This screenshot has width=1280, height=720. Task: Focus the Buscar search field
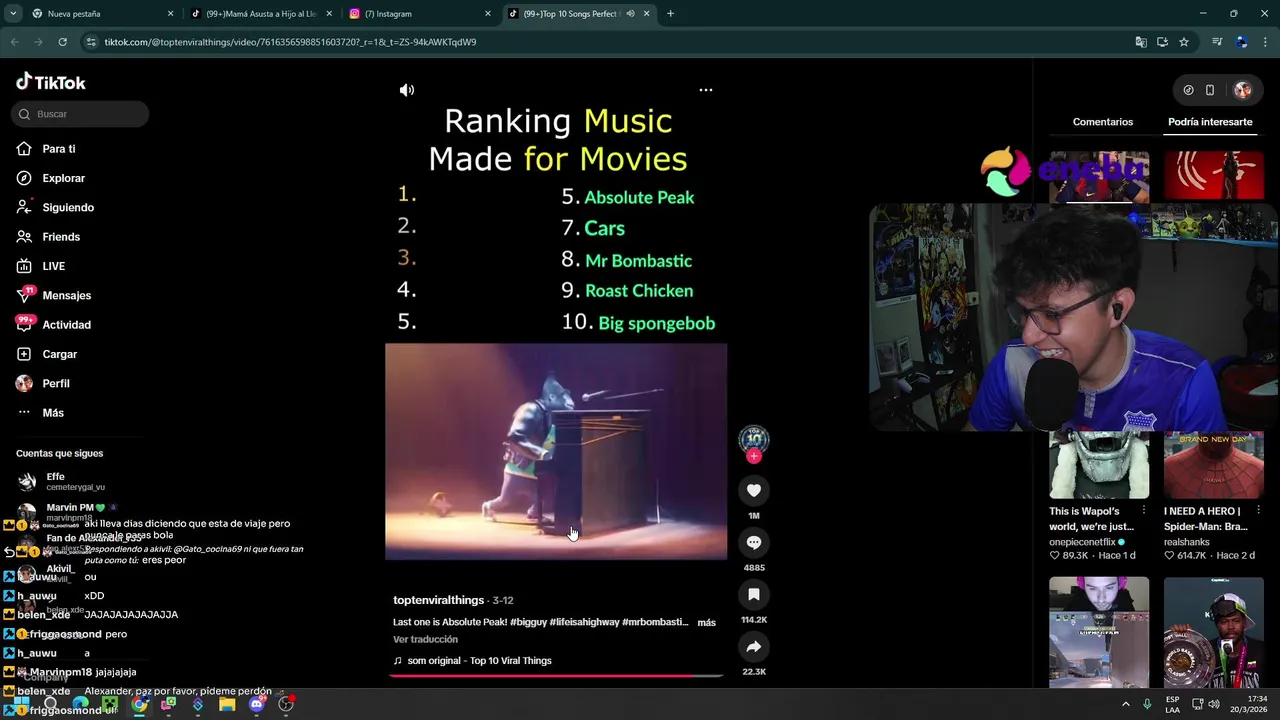(x=80, y=114)
